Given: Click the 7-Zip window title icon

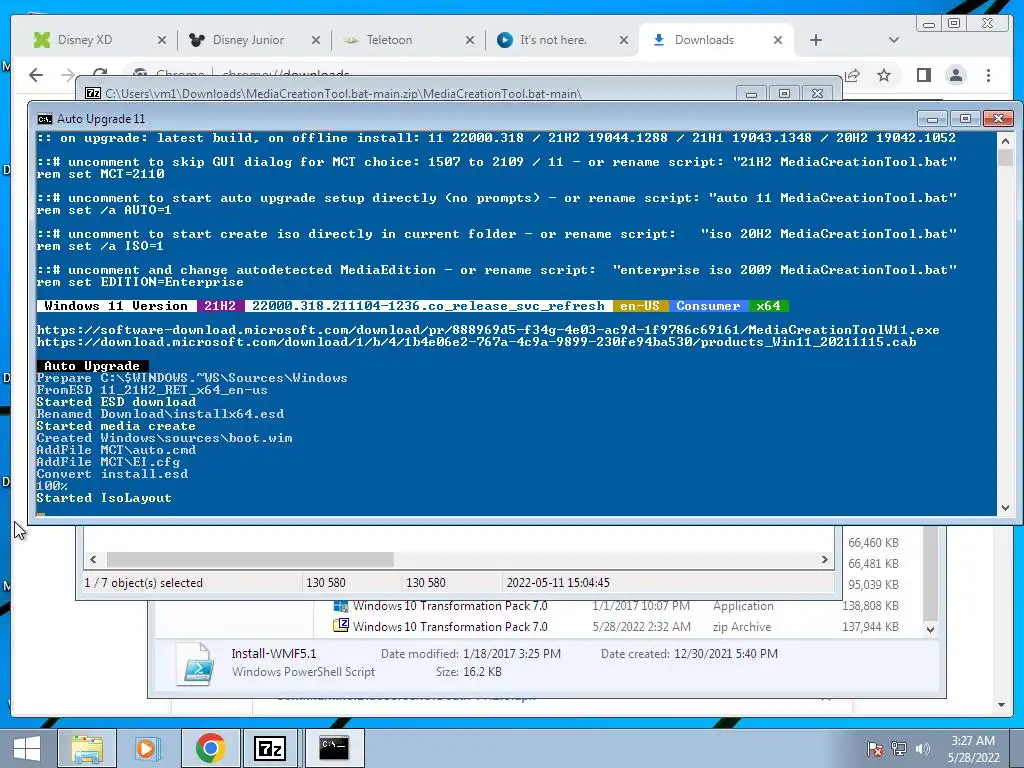Looking at the screenshot, I should [93, 93].
